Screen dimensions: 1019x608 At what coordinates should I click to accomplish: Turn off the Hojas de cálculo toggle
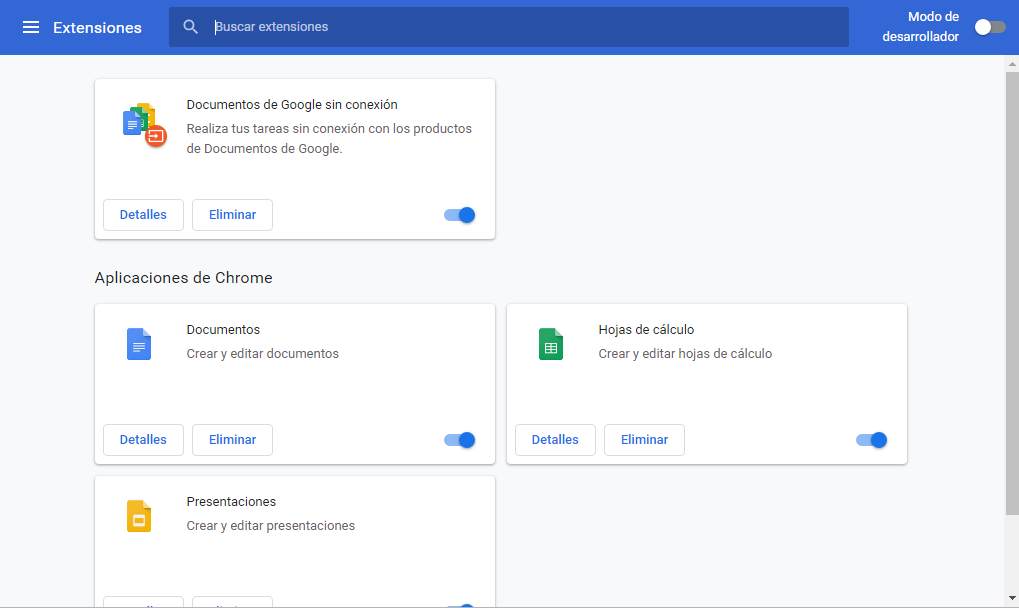point(871,440)
